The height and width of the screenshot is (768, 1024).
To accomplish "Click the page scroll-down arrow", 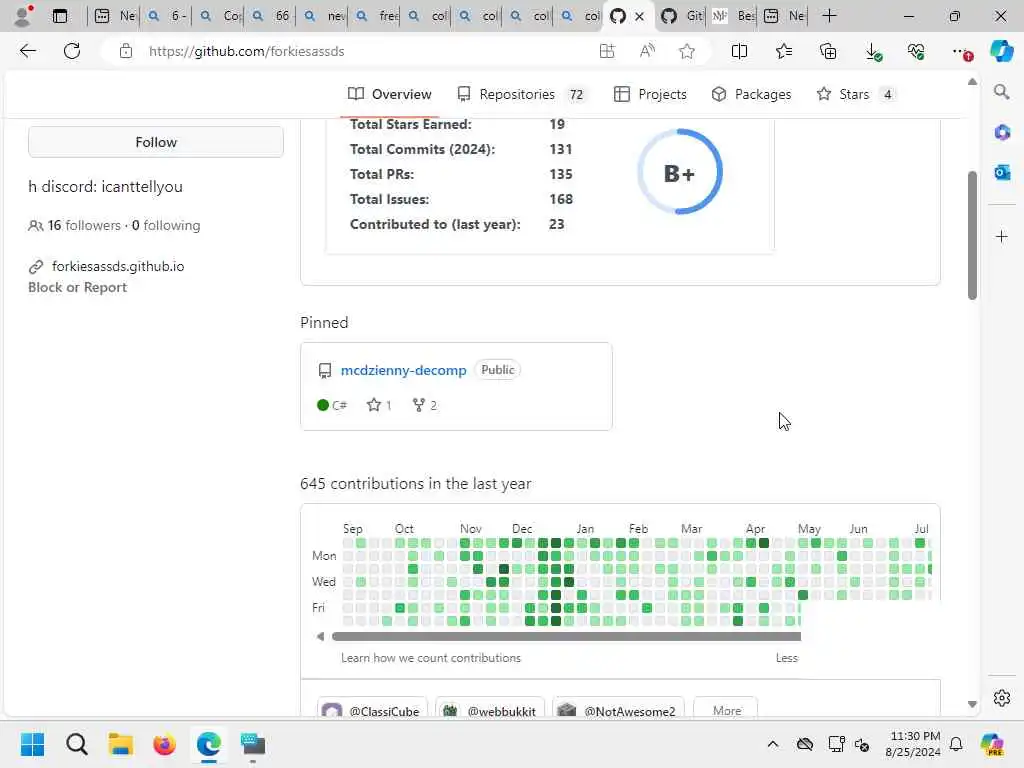I will pos(972,704).
